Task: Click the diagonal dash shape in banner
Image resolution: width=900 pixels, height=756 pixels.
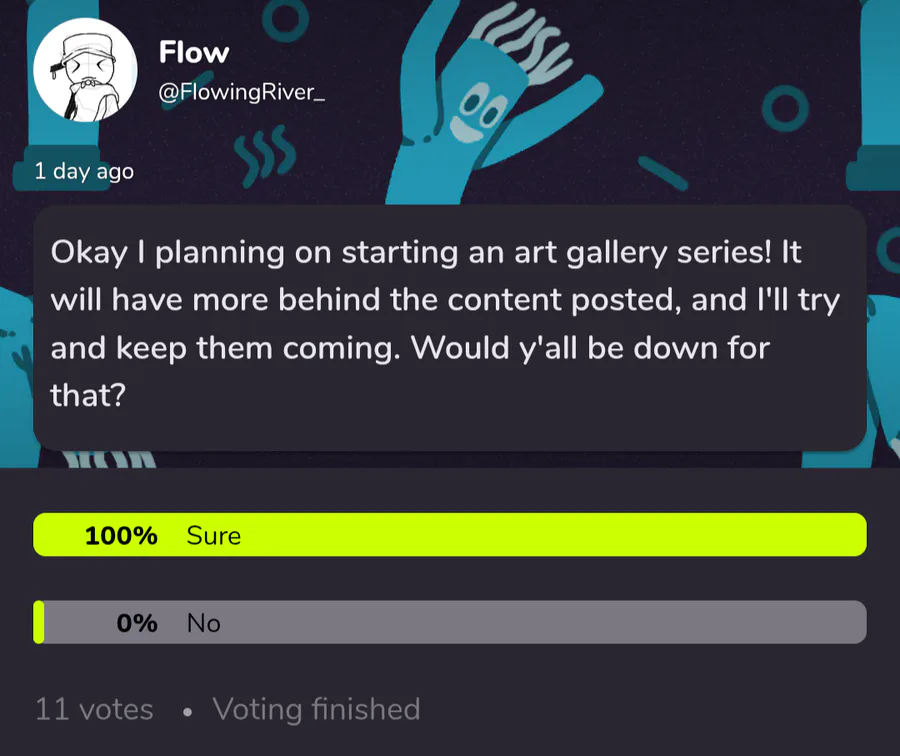Action: coord(663,173)
